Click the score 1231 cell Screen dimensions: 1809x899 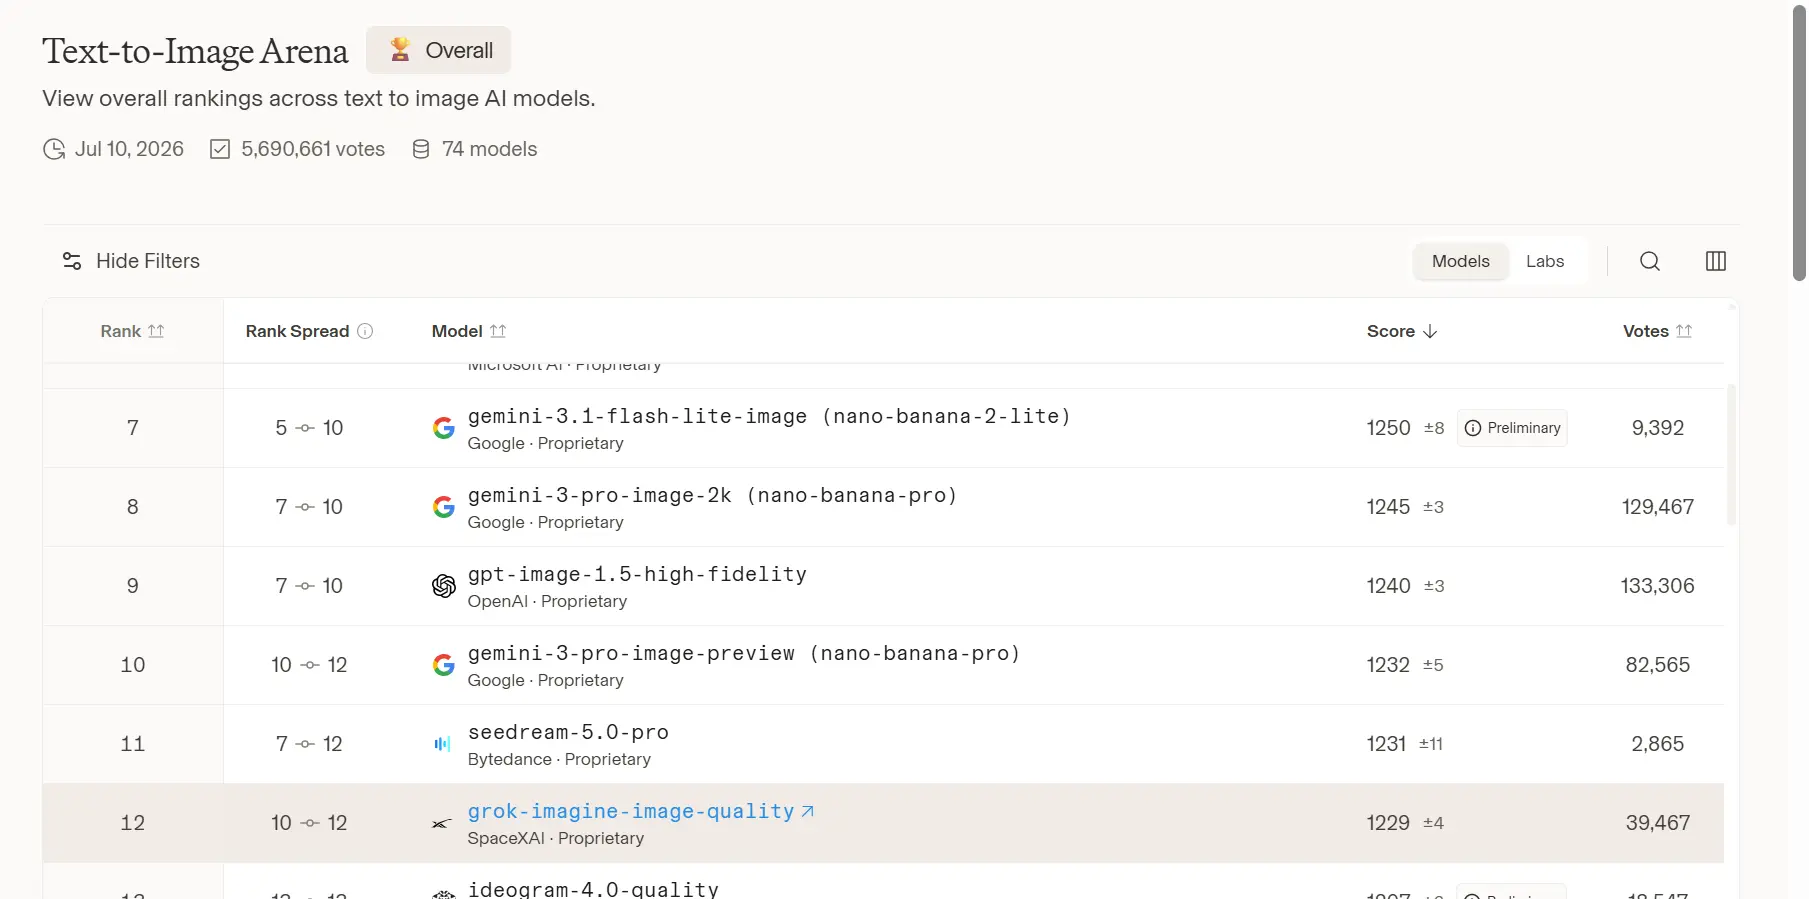[x=1386, y=744]
